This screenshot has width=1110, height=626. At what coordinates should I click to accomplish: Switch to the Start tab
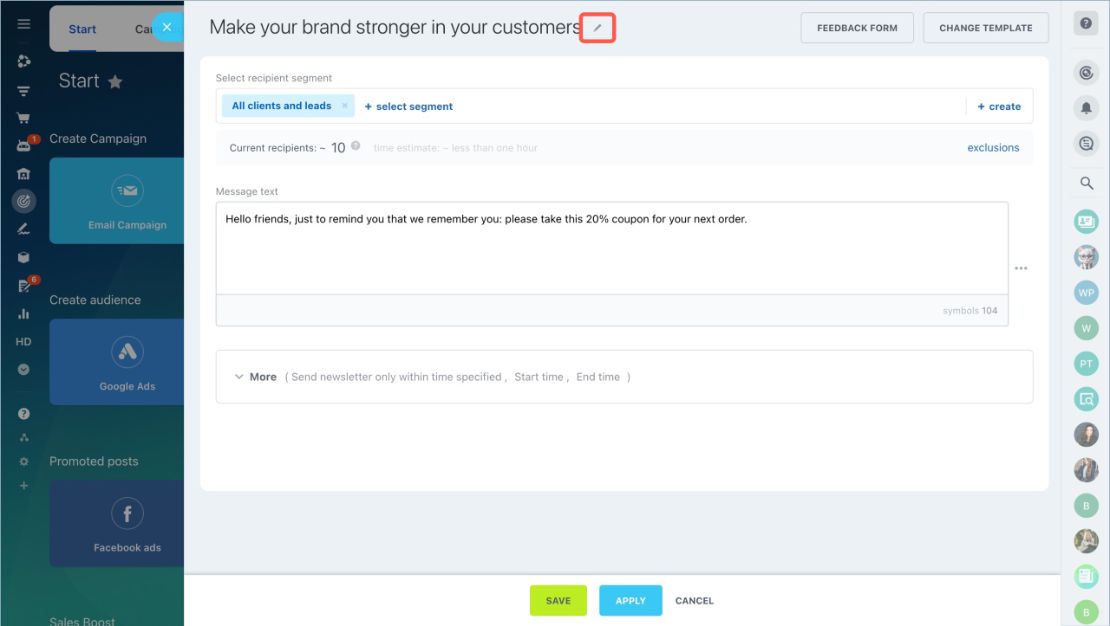click(x=82, y=29)
